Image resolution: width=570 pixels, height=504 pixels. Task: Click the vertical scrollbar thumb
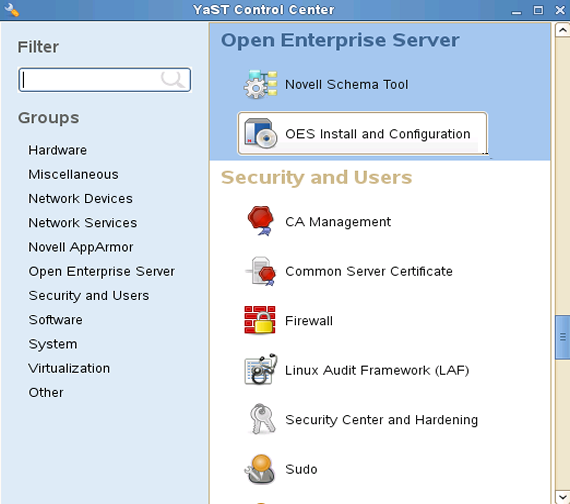562,337
